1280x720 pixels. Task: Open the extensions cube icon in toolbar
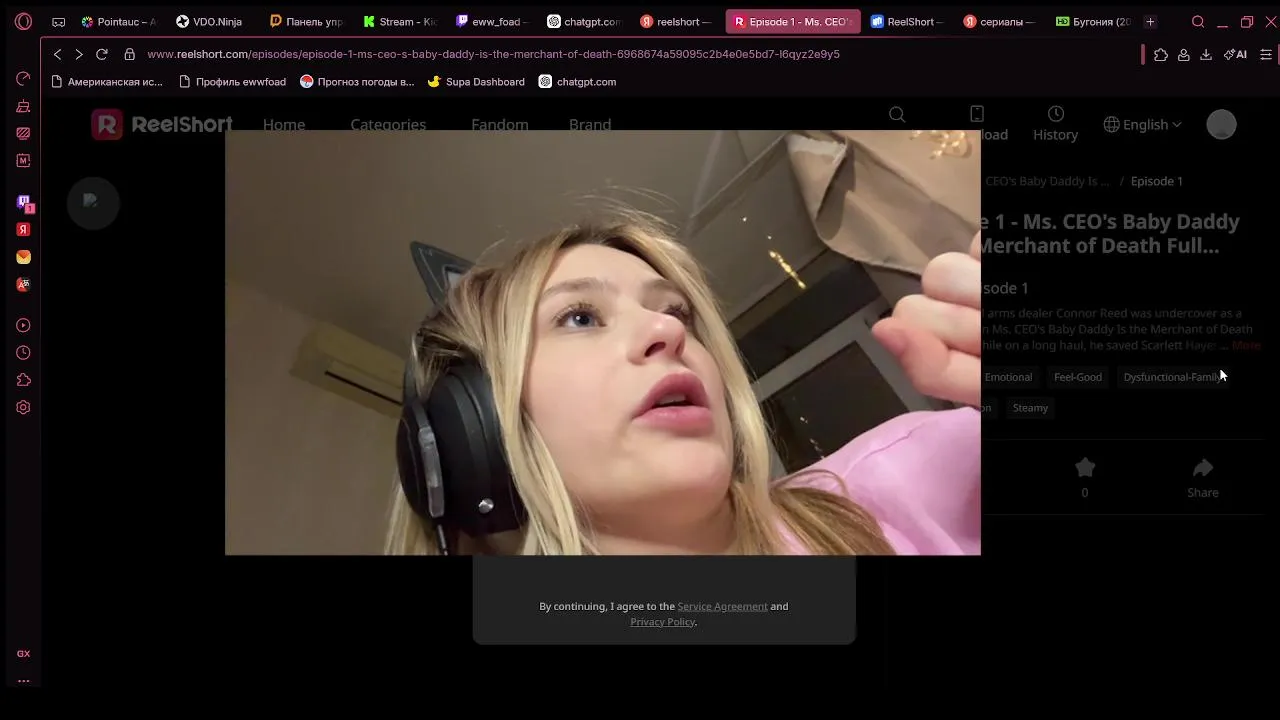click(x=1160, y=55)
